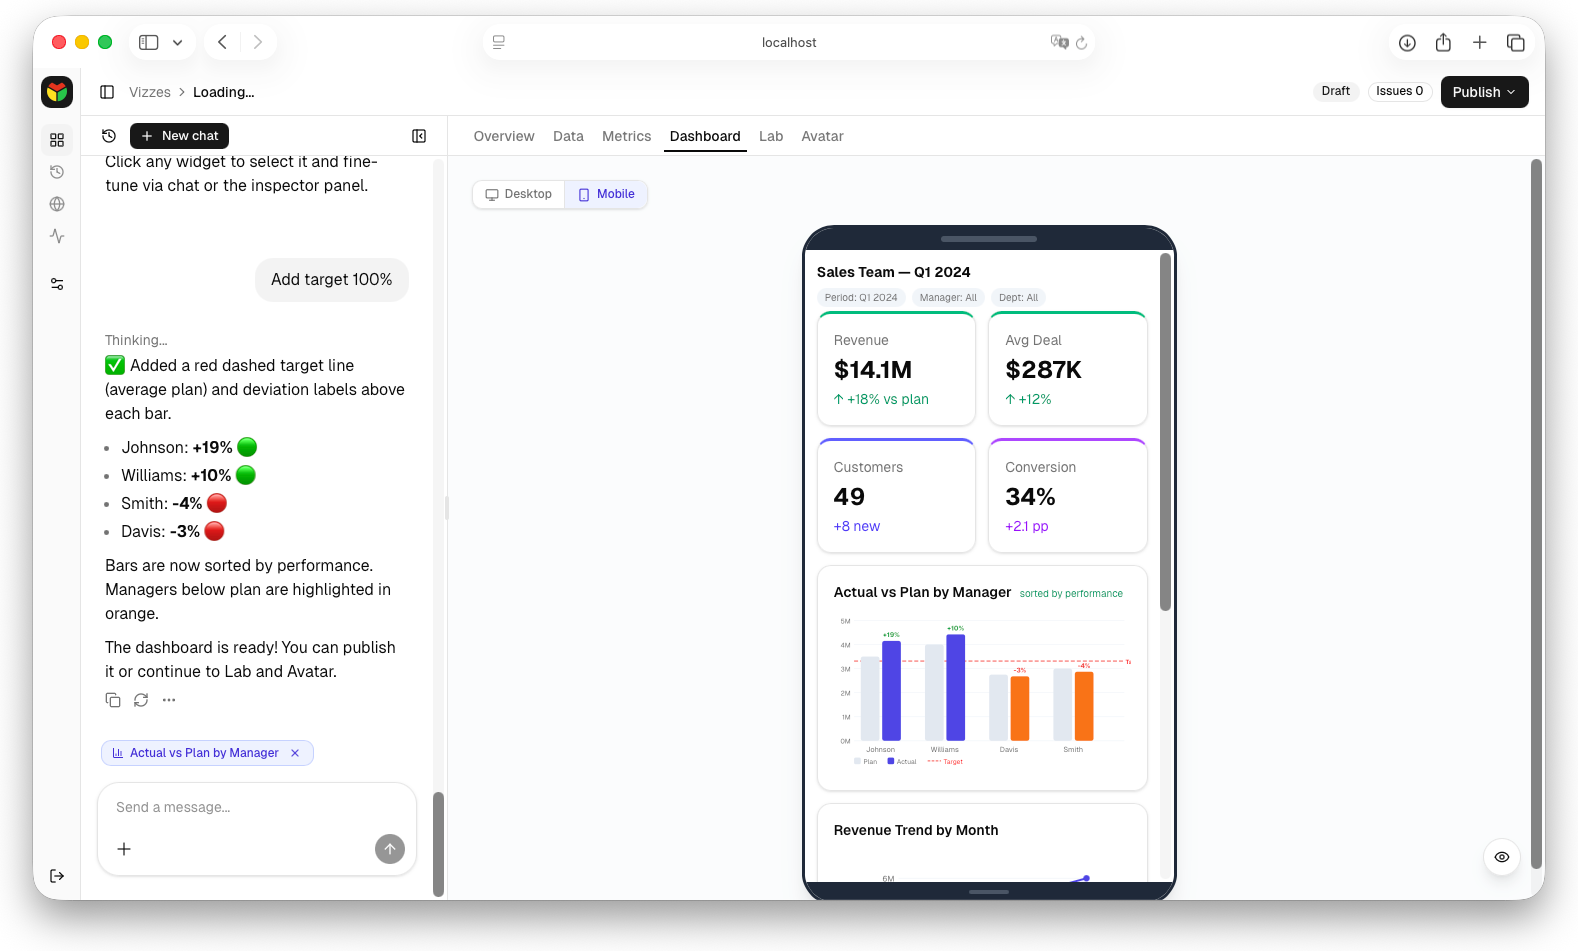Select the Customers 49 card
Viewport: 1578px width, 951px height.
(896, 496)
